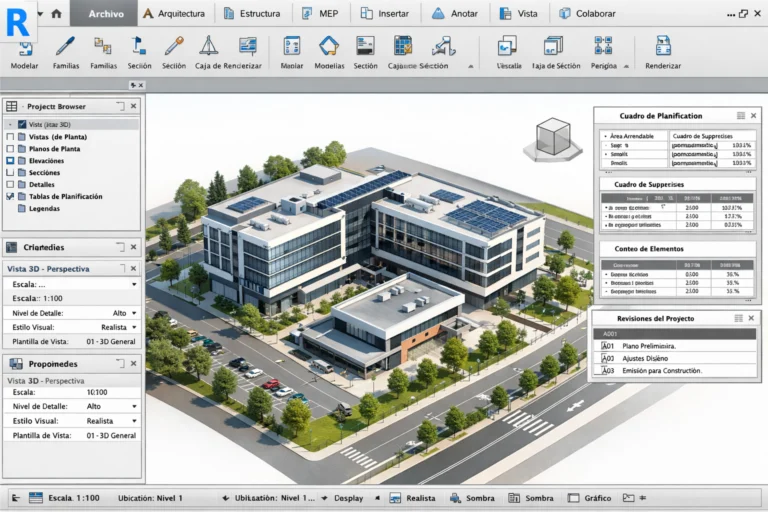Click the Iaja de Sectión icon
The height and width of the screenshot is (512, 768).
click(x=554, y=46)
